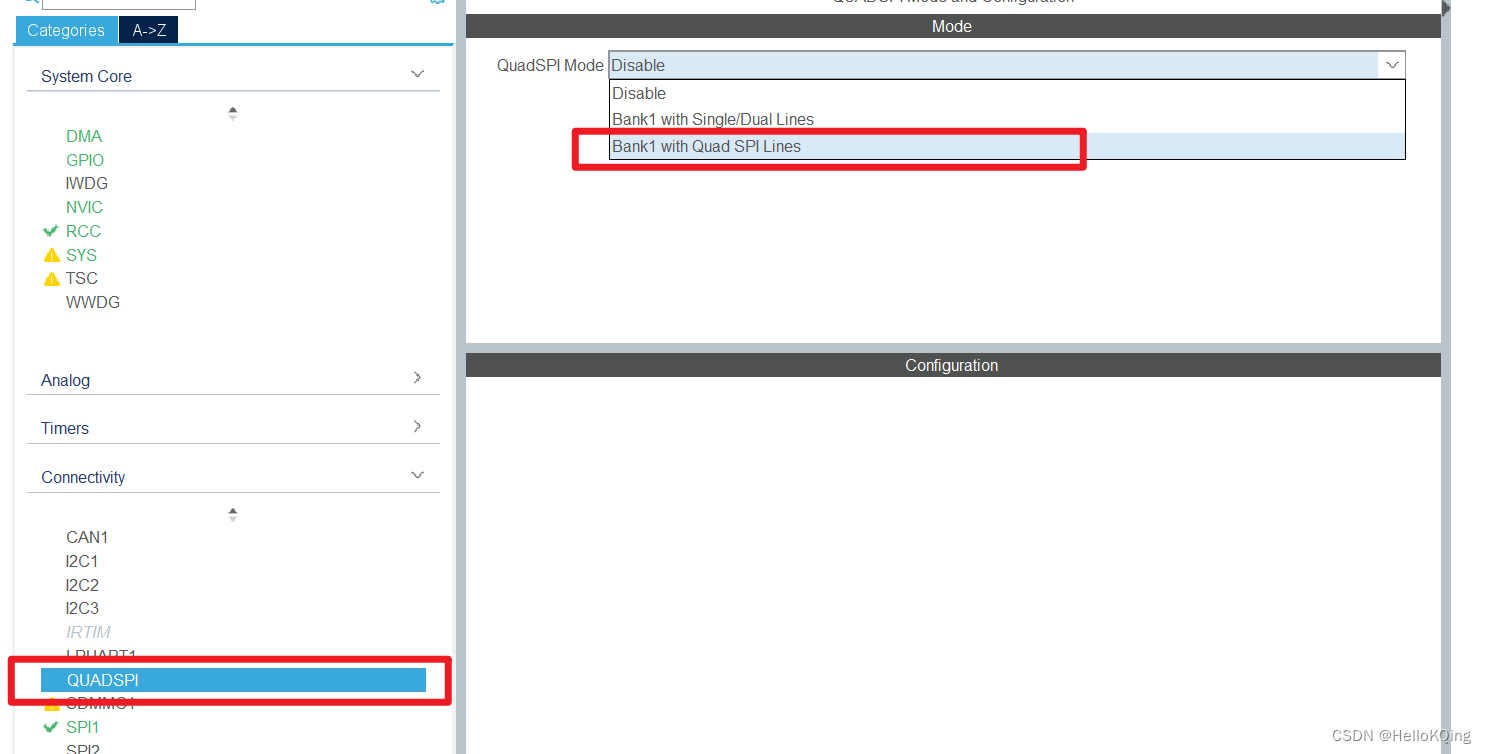Screen dimensions: 1486x754
Task: Switch to the A->Z tab
Action: point(149,30)
